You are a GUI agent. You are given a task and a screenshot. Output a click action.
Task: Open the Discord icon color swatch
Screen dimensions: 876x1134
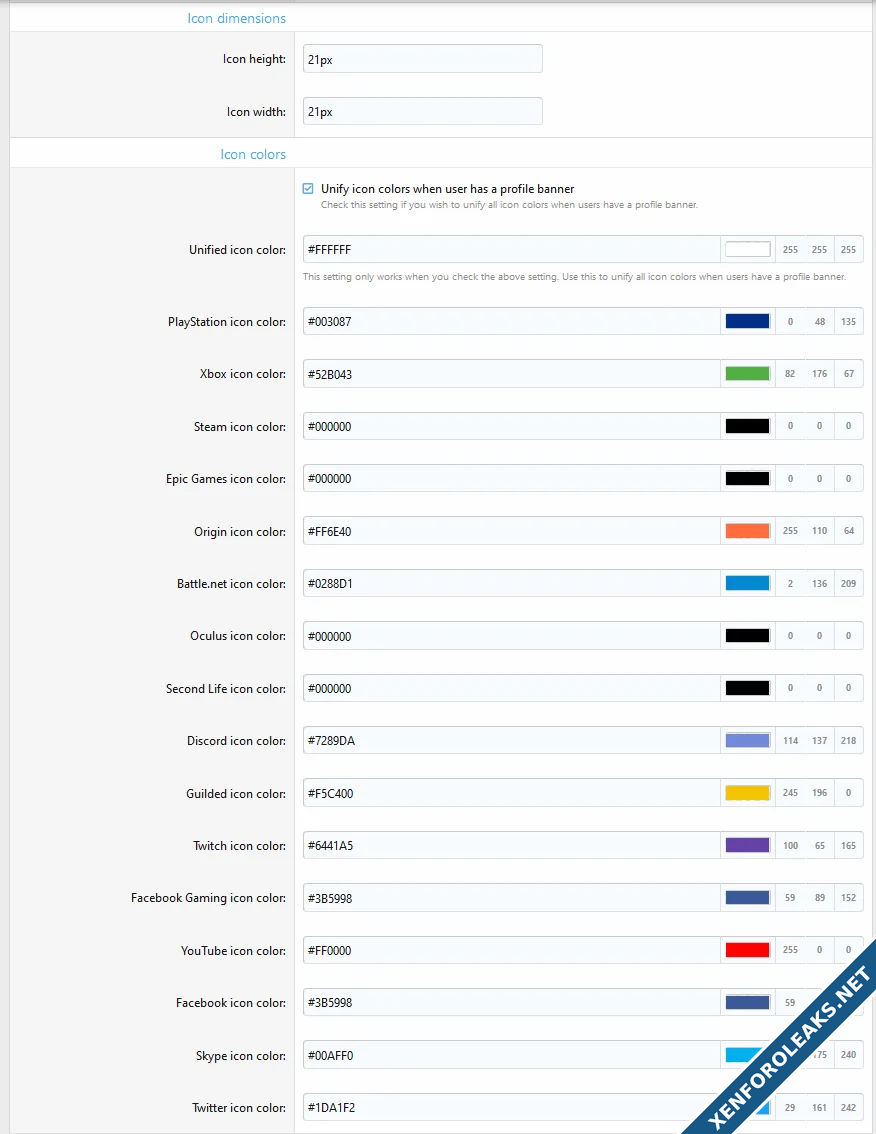747,741
